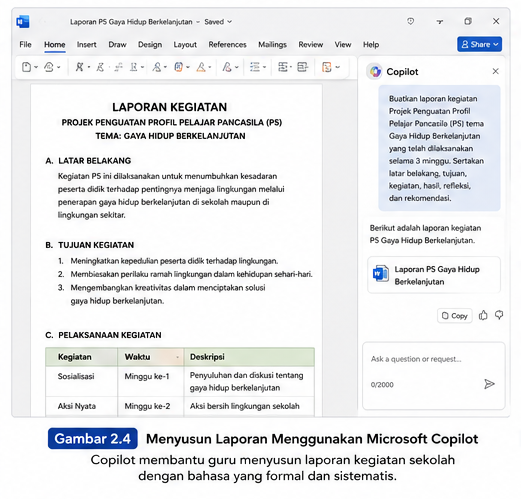Open dropdown beside the underlined R icon
The image size is (521, 499).
point(142,67)
